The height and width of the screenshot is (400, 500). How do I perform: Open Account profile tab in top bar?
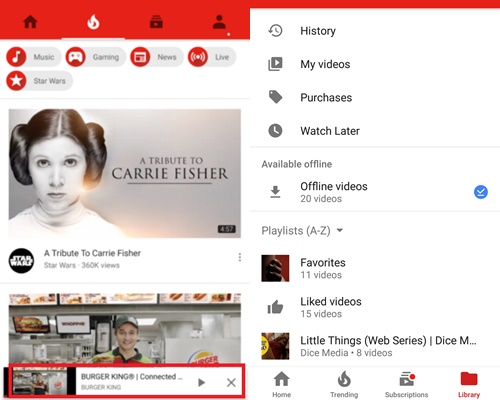pyautogui.click(x=219, y=22)
